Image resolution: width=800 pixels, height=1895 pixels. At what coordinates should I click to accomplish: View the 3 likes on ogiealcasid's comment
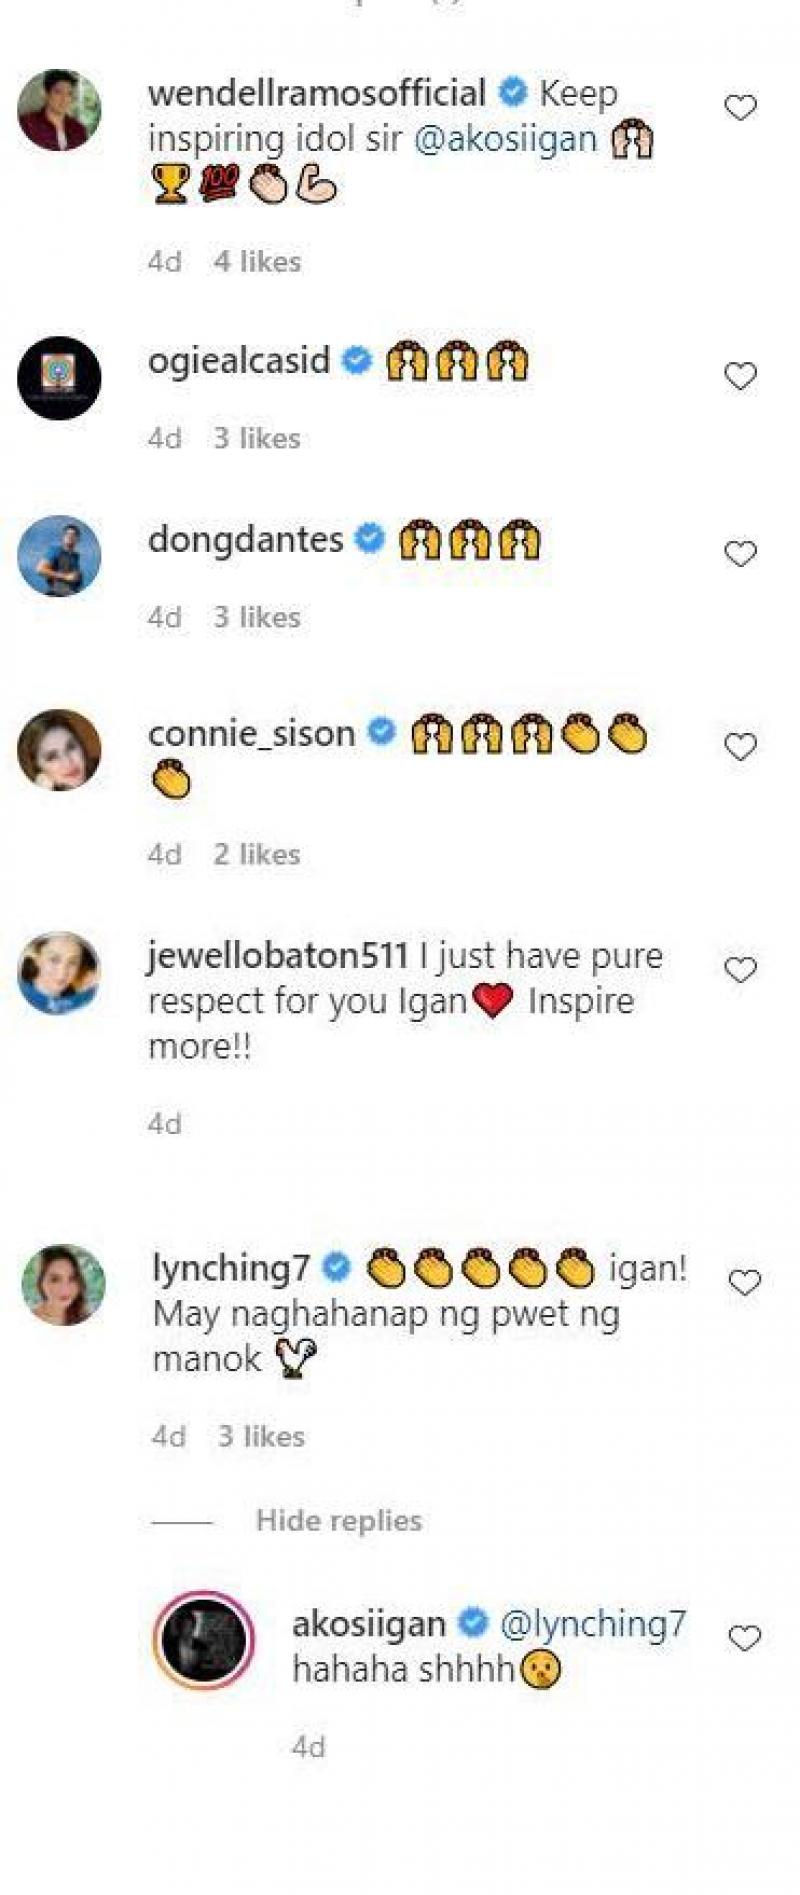click(x=257, y=438)
